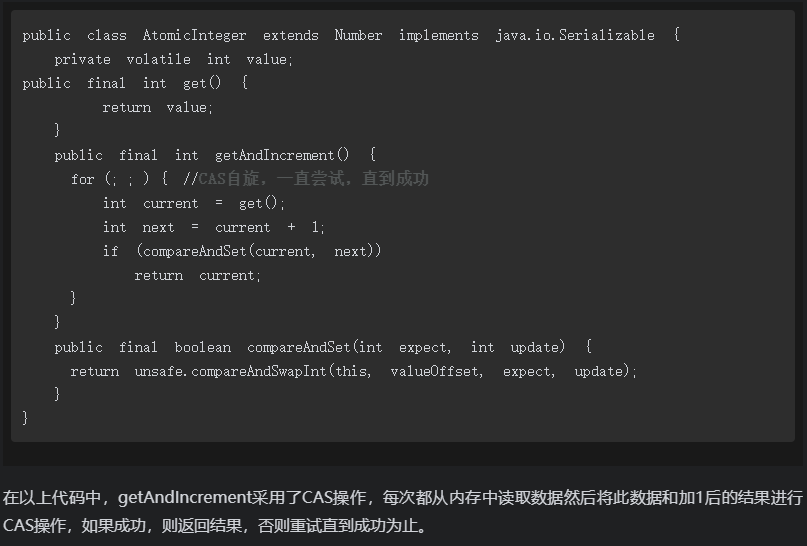The image size is (807, 546).
Task: Click the valueOffset argument
Action: [436, 372]
